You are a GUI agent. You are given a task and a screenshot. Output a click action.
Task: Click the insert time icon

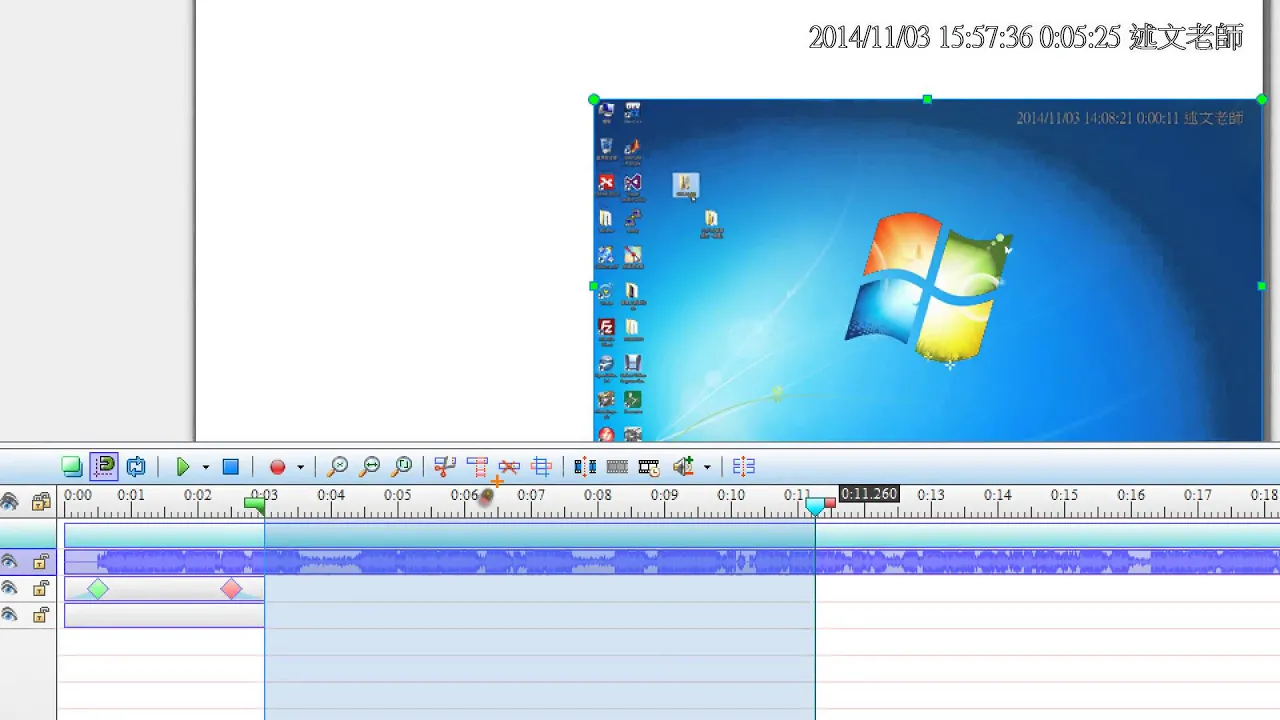click(585, 467)
